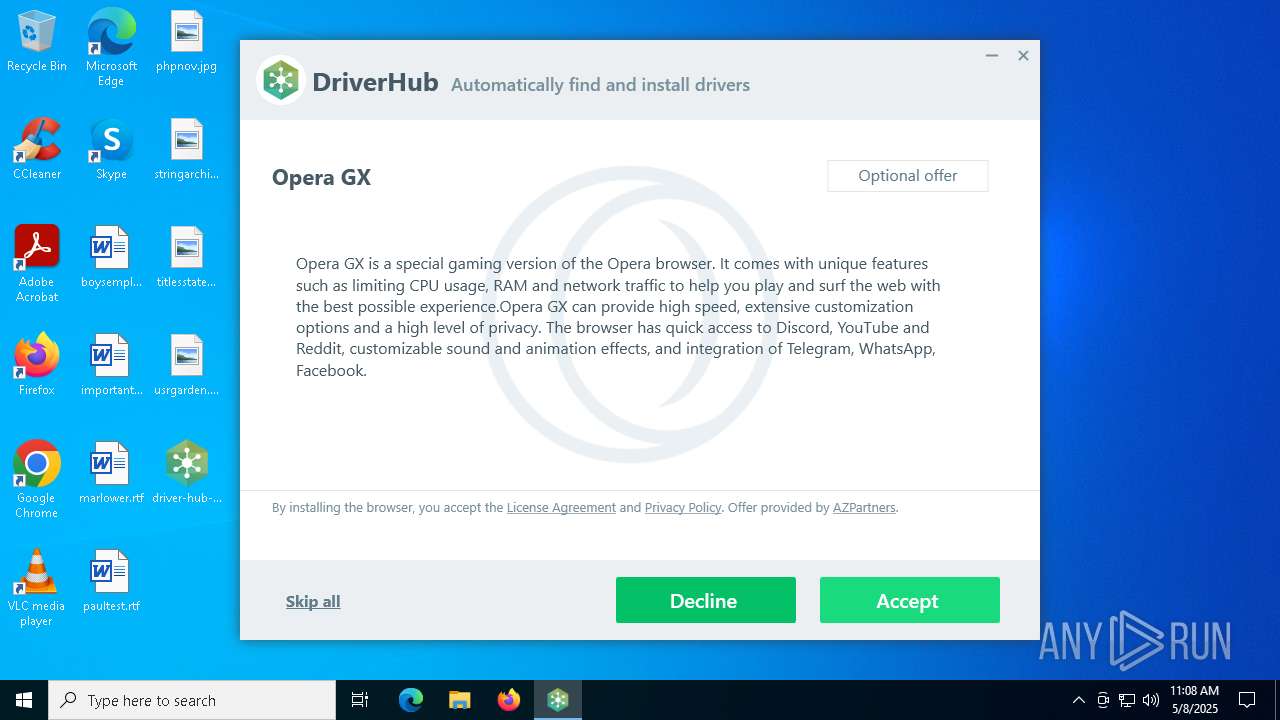Launch Adobe Acrobat desktop icon

pyautogui.click(x=37, y=264)
